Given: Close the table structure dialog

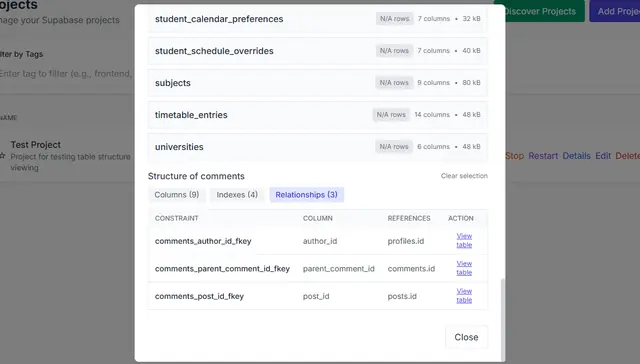Looking at the screenshot, I should (466, 337).
